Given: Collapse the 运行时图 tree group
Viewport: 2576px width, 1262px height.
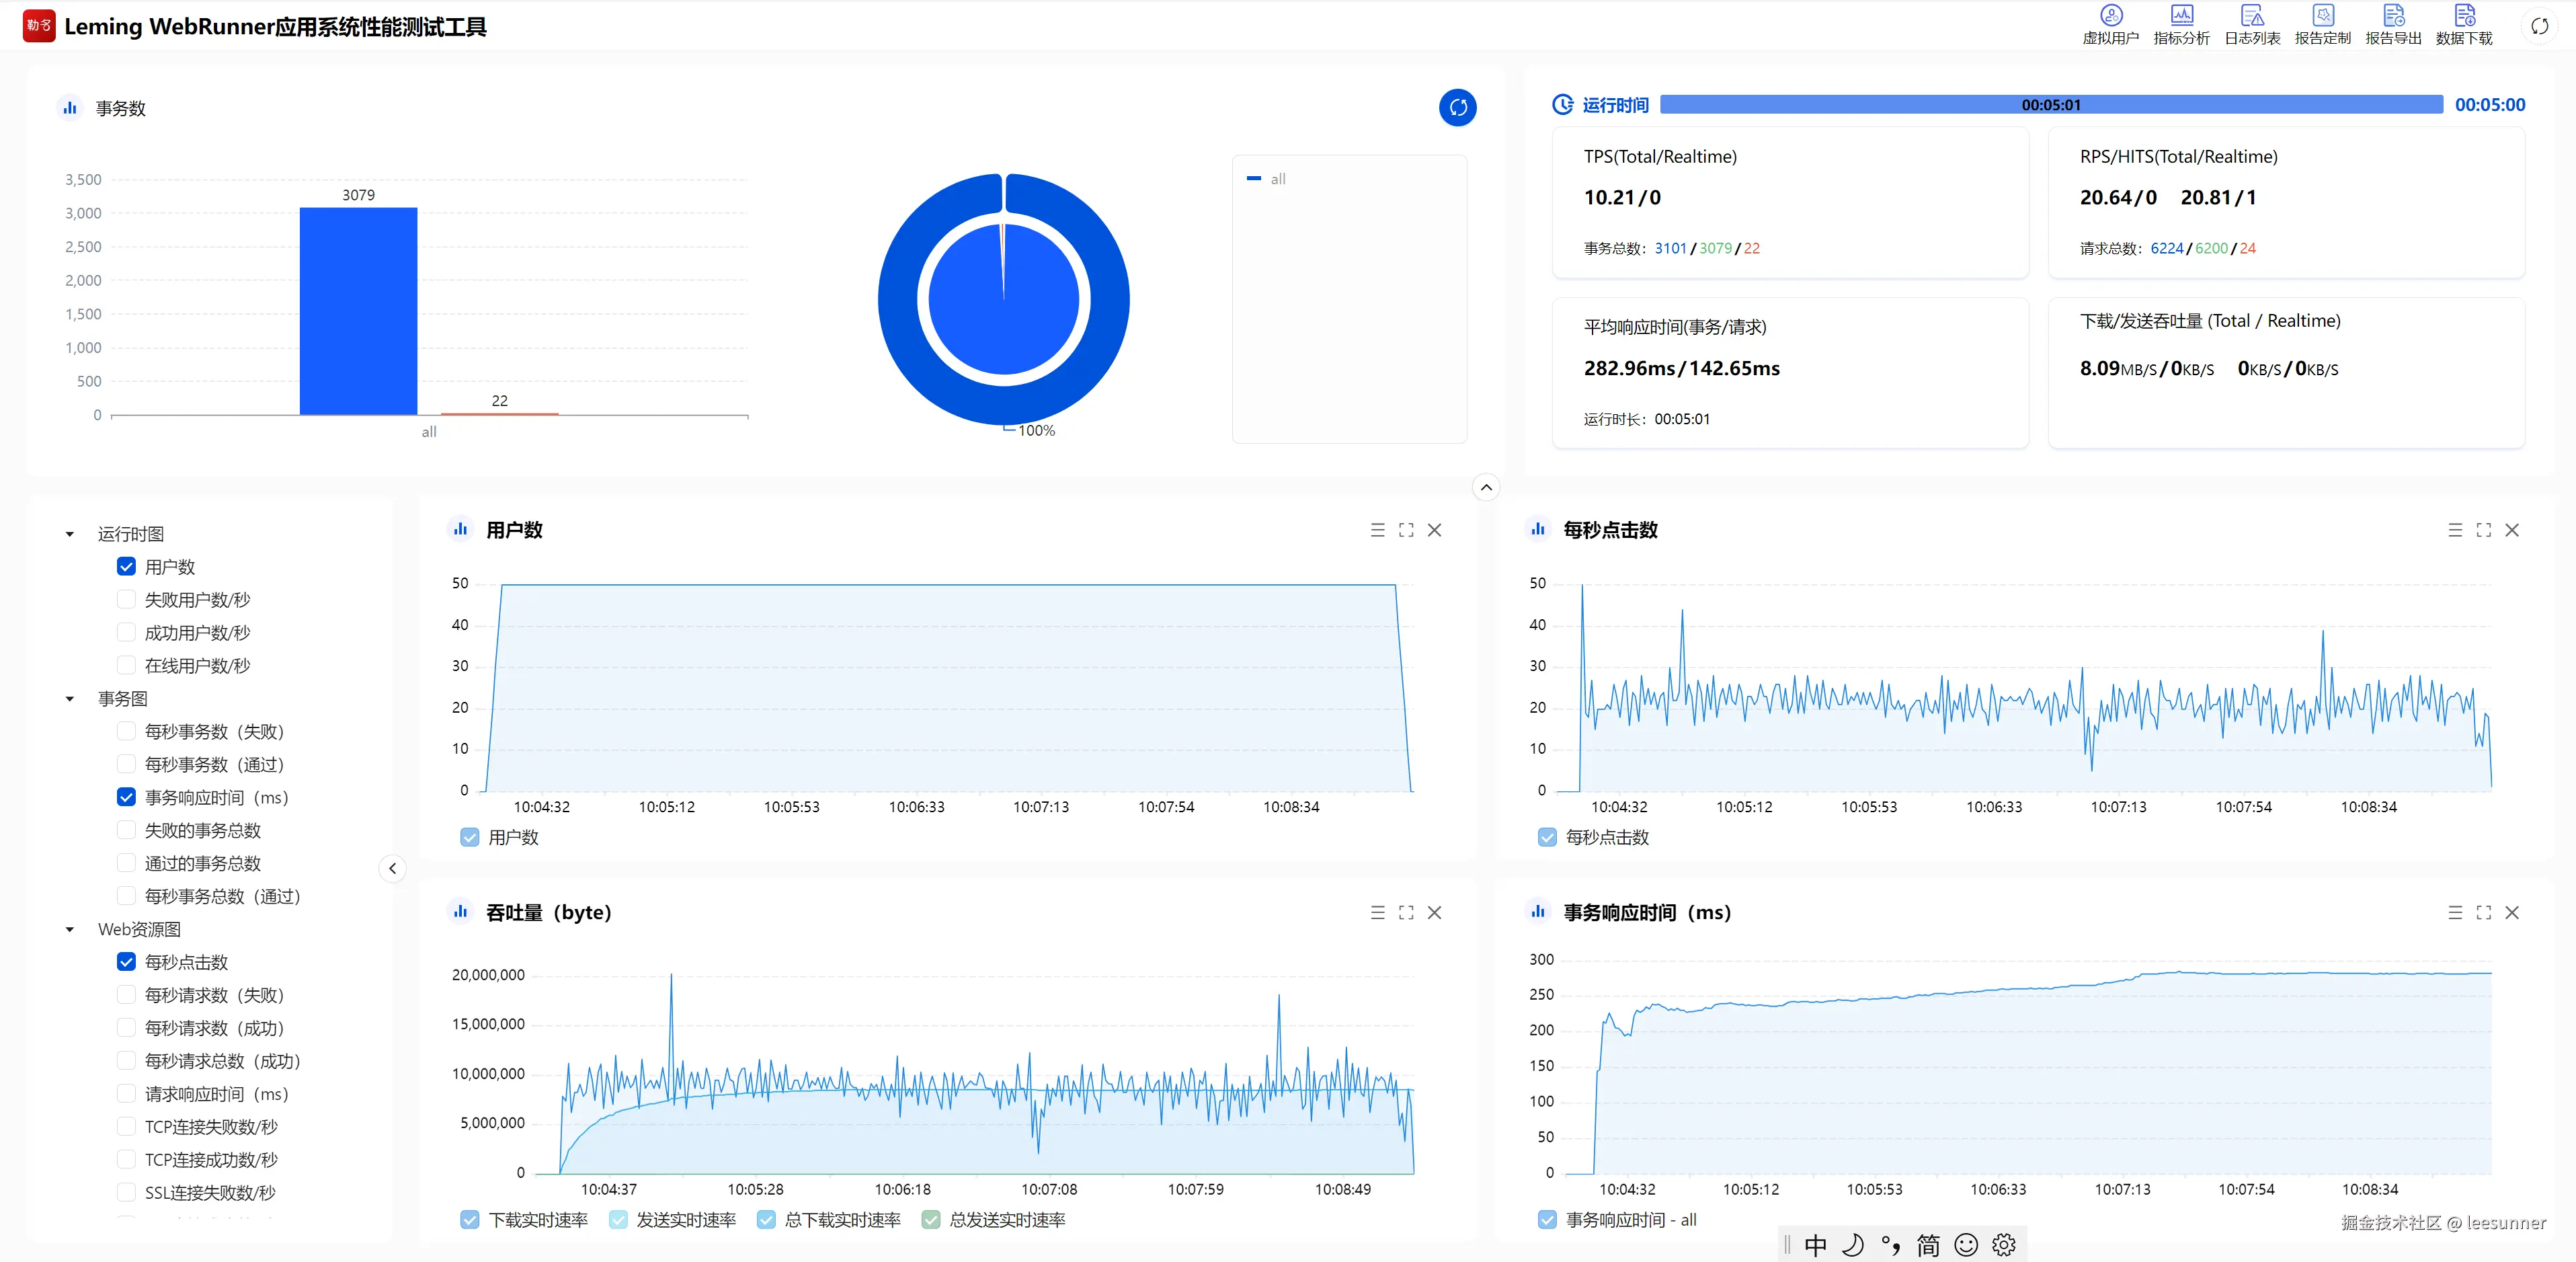Looking at the screenshot, I should click(x=70, y=534).
